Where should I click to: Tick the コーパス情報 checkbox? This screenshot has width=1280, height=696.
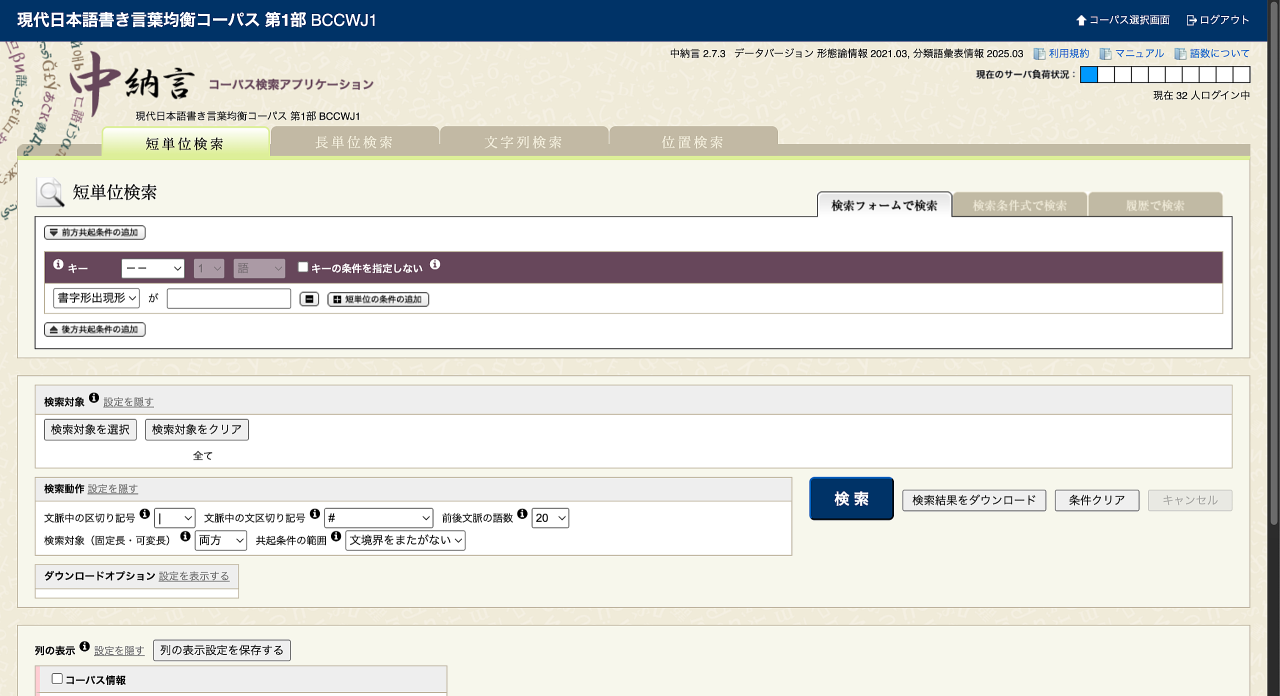[57, 678]
